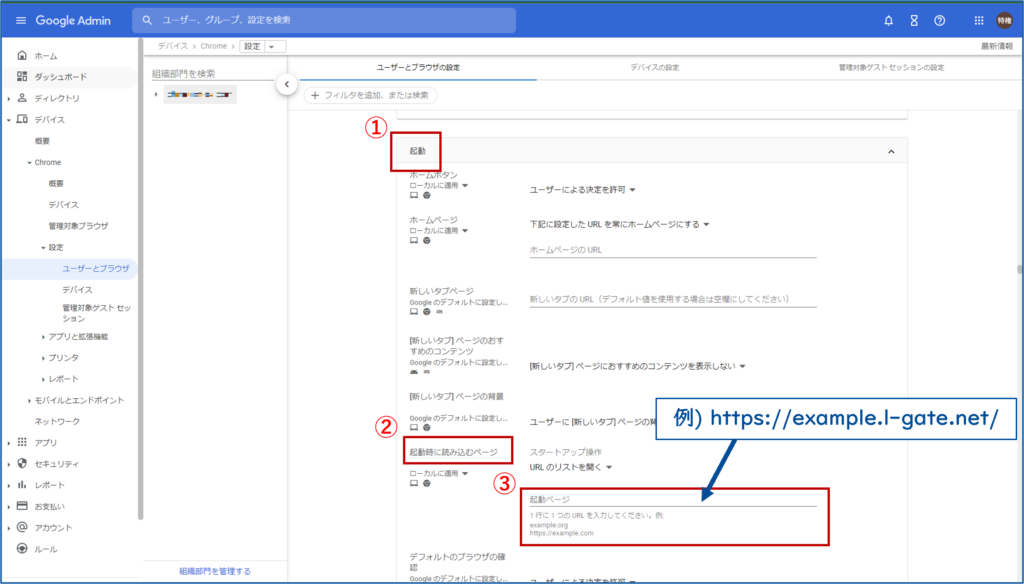Open the main hamburger menu
This screenshot has height=584, width=1024.
[x=21, y=20]
